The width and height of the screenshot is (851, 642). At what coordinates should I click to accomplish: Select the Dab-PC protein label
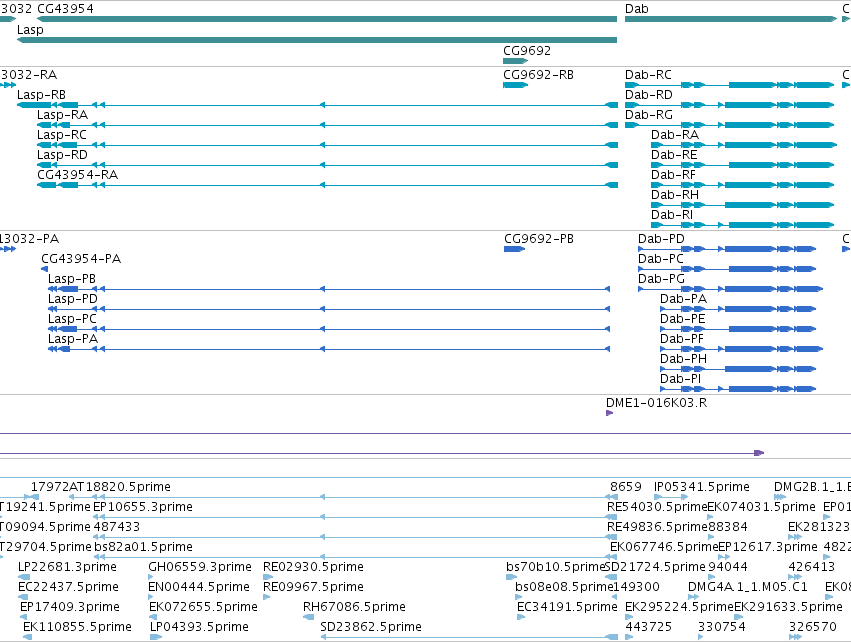(661, 259)
